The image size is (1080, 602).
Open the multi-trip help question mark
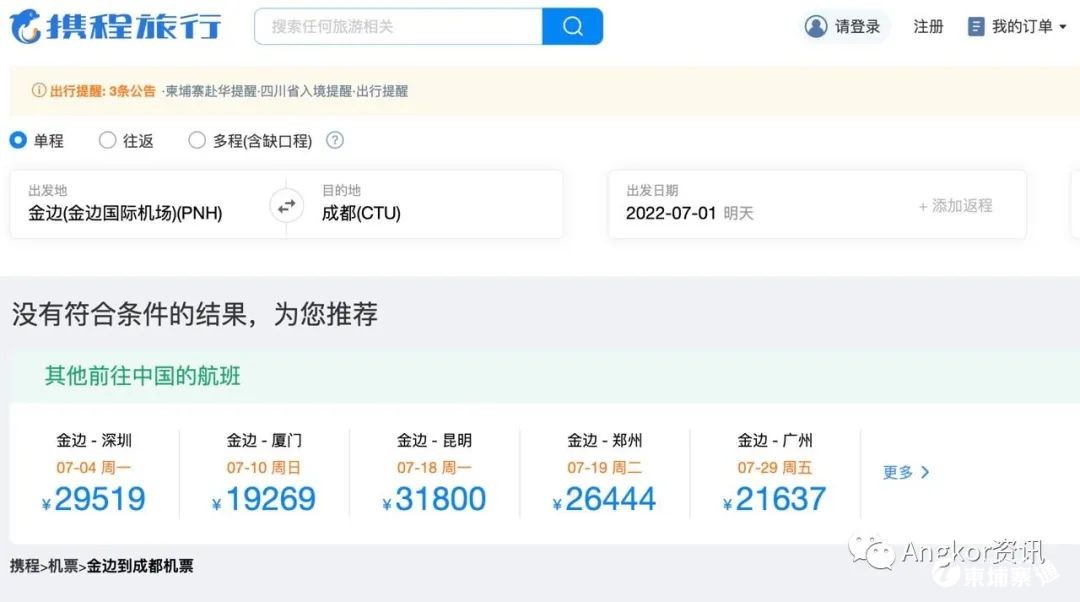click(x=335, y=141)
